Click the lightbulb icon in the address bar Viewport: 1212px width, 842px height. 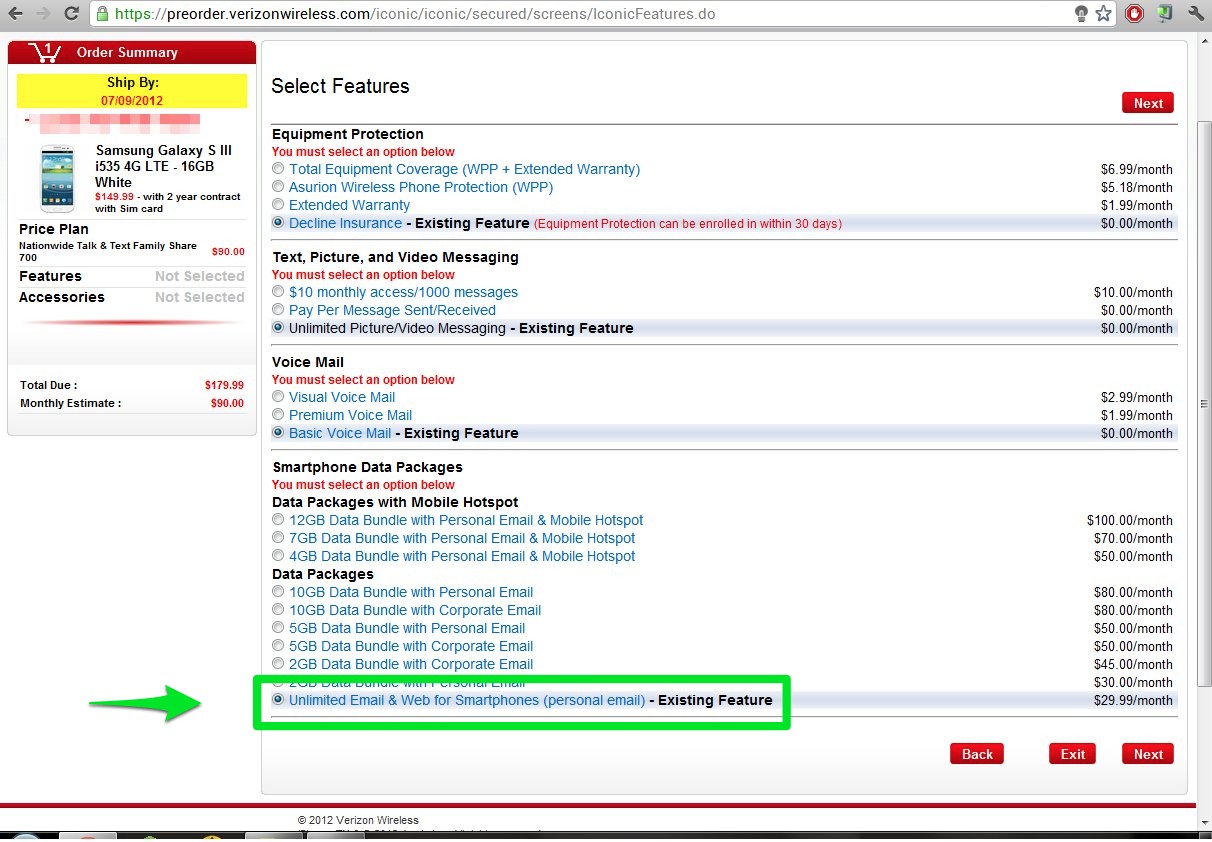(1081, 14)
